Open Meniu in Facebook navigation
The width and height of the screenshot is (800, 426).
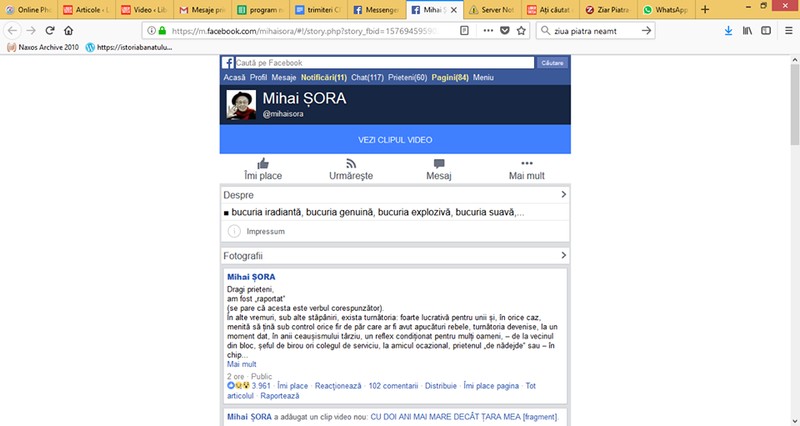click(483, 78)
